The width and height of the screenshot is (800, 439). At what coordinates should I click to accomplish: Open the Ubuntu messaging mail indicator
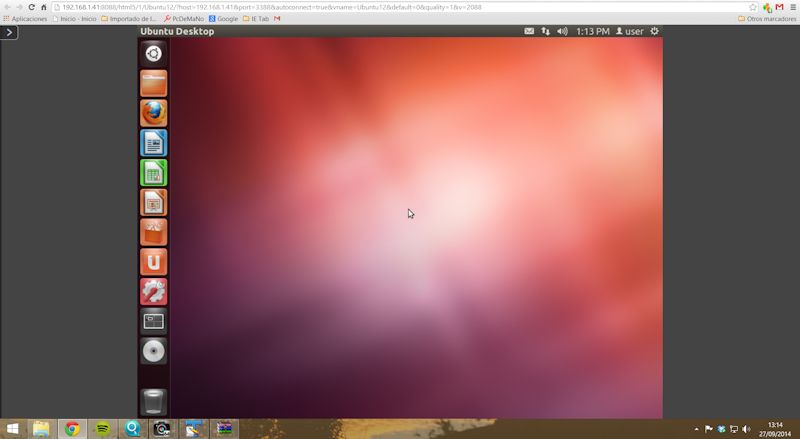529,31
